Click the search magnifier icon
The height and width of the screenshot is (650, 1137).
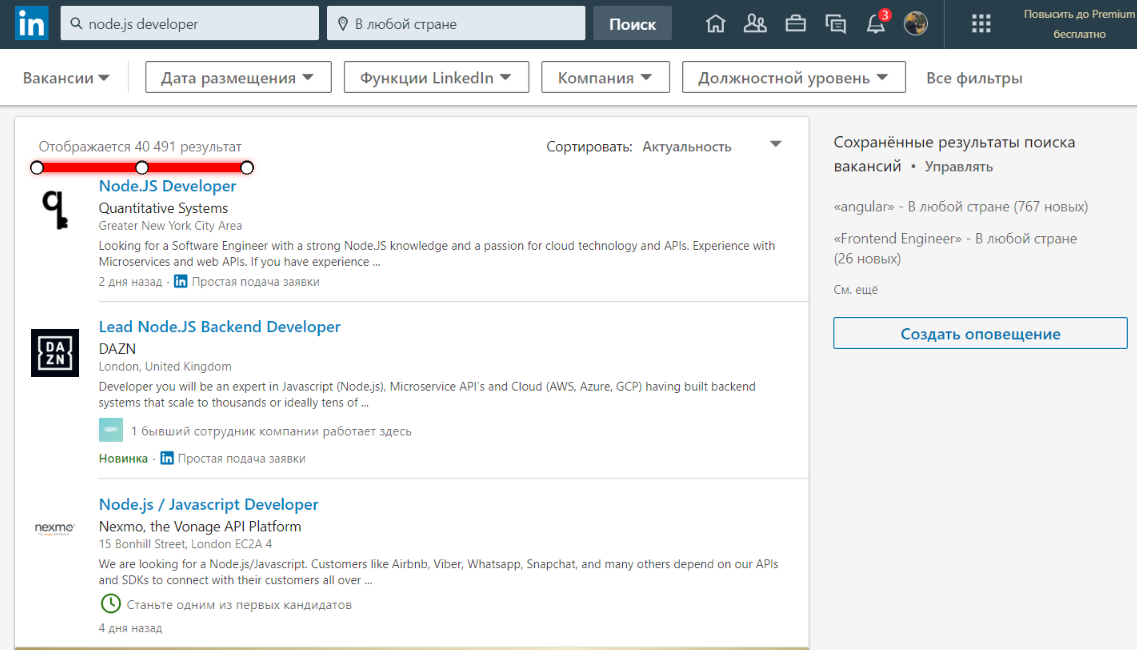pyautogui.click(x=76, y=23)
